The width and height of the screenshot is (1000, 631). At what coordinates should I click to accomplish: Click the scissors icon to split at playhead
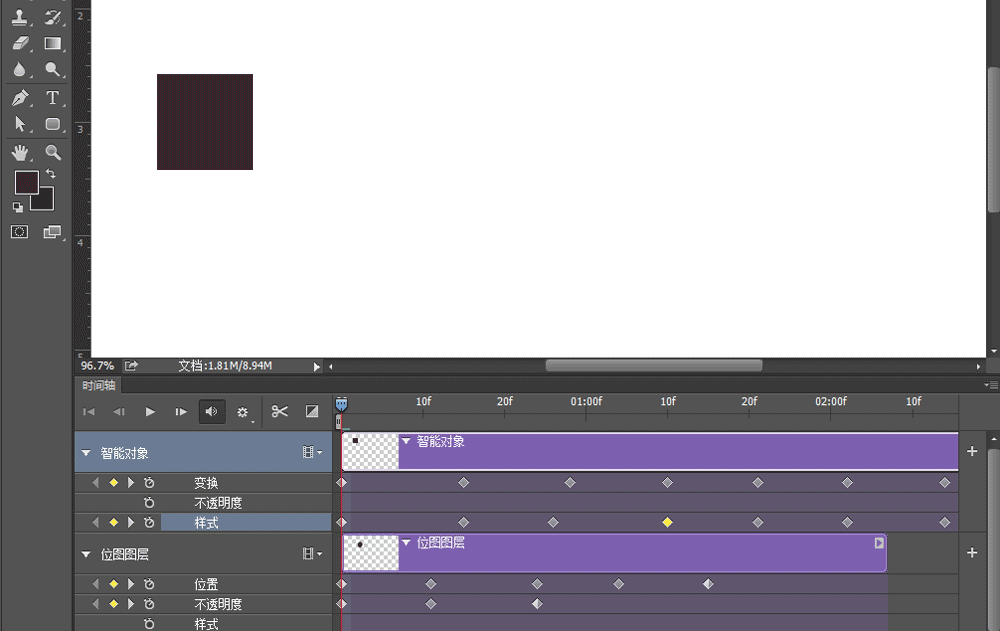(280, 411)
